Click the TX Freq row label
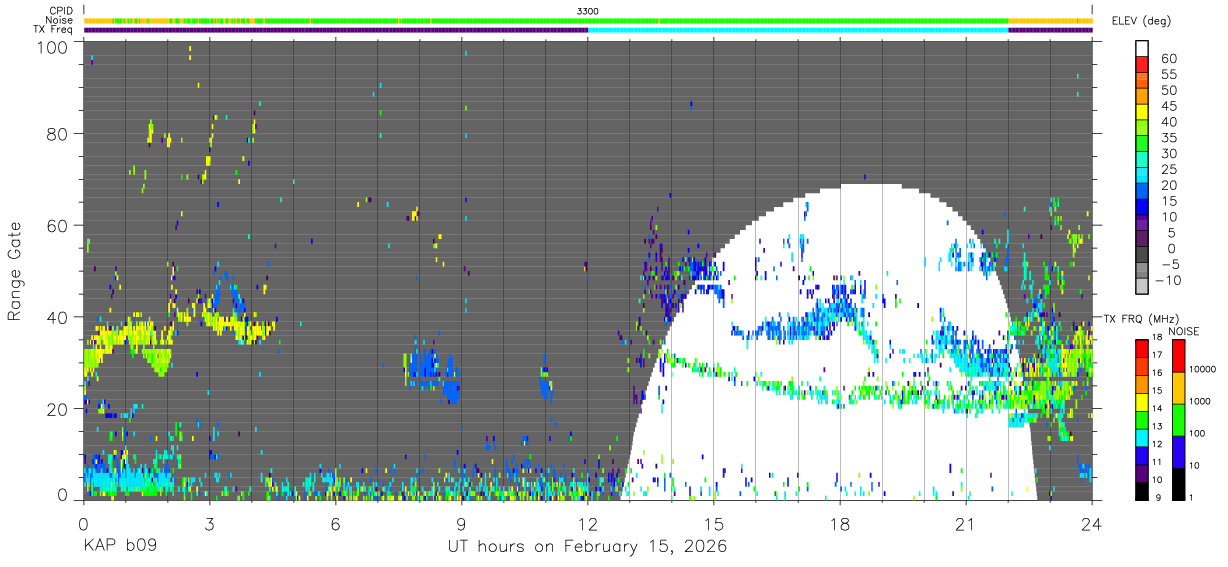The height and width of the screenshot is (567, 1228). click(54, 30)
